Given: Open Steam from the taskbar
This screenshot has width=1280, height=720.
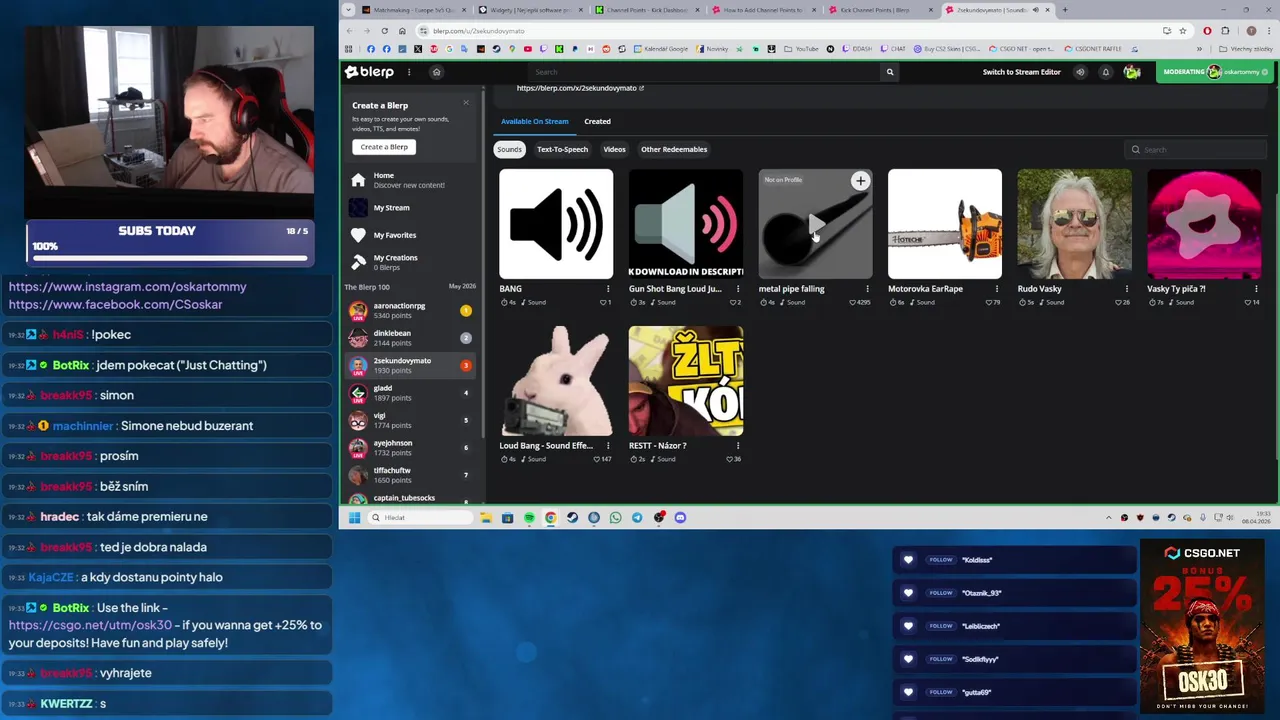Looking at the screenshot, I should (572, 518).
